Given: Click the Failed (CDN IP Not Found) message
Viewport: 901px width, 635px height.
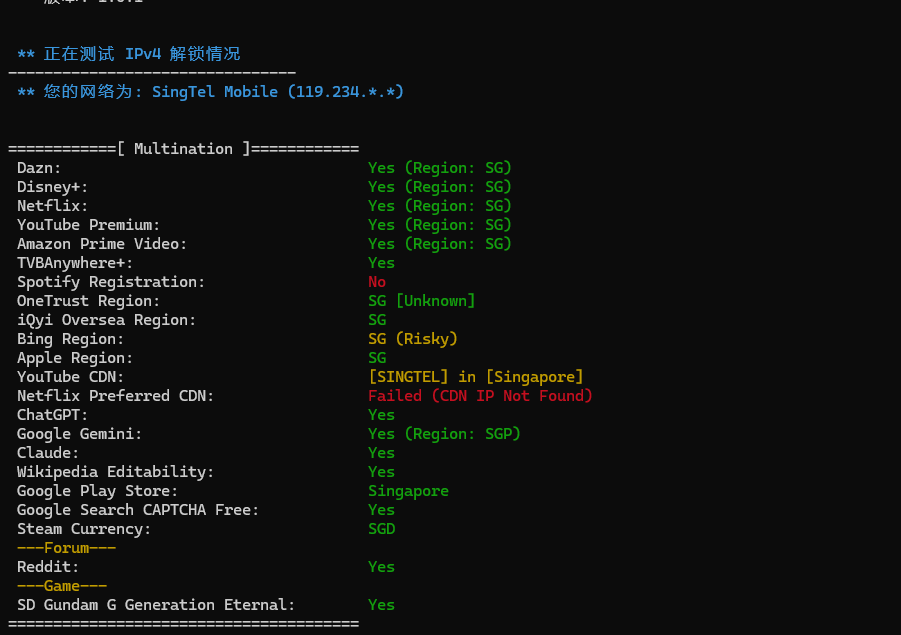Looking at the screenshot, I should pyautogui.click(x=480, y=396).
